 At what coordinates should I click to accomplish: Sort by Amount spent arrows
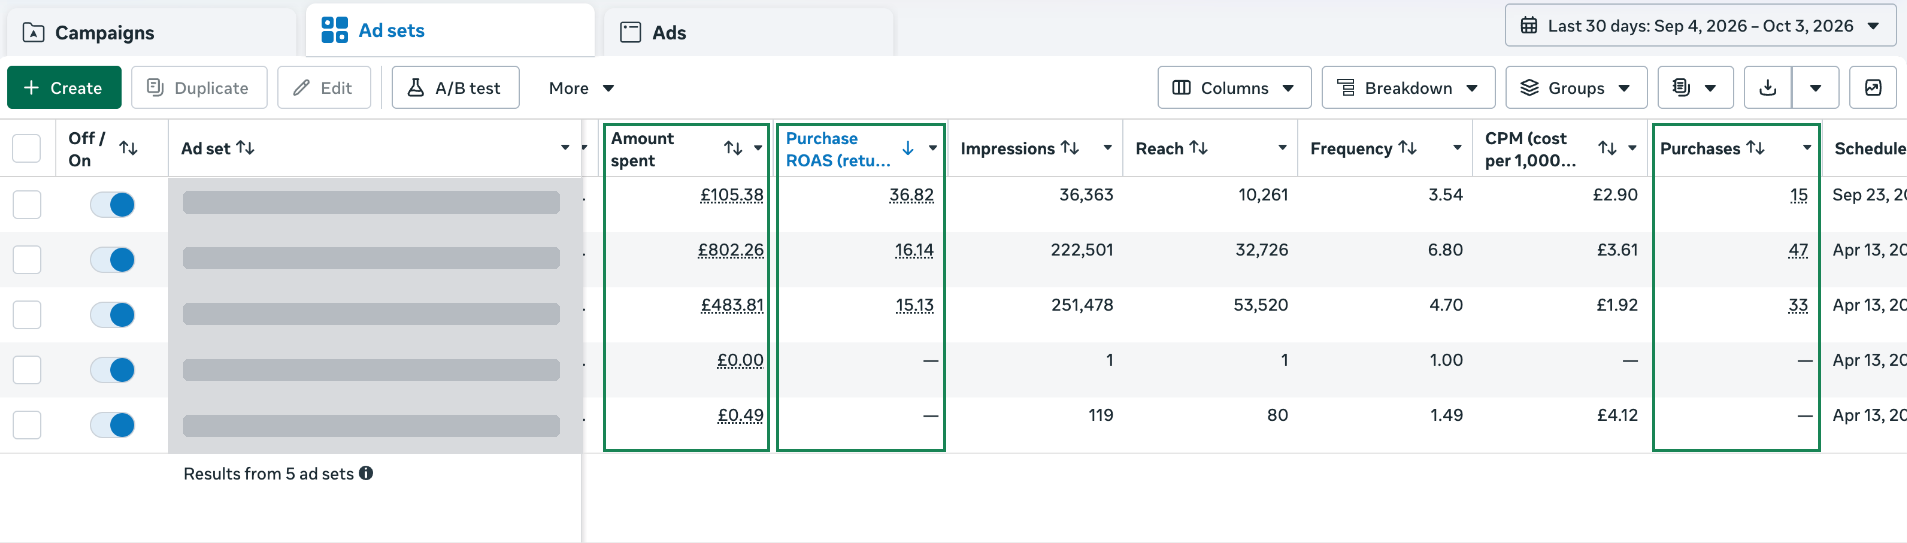click(733, 148)
